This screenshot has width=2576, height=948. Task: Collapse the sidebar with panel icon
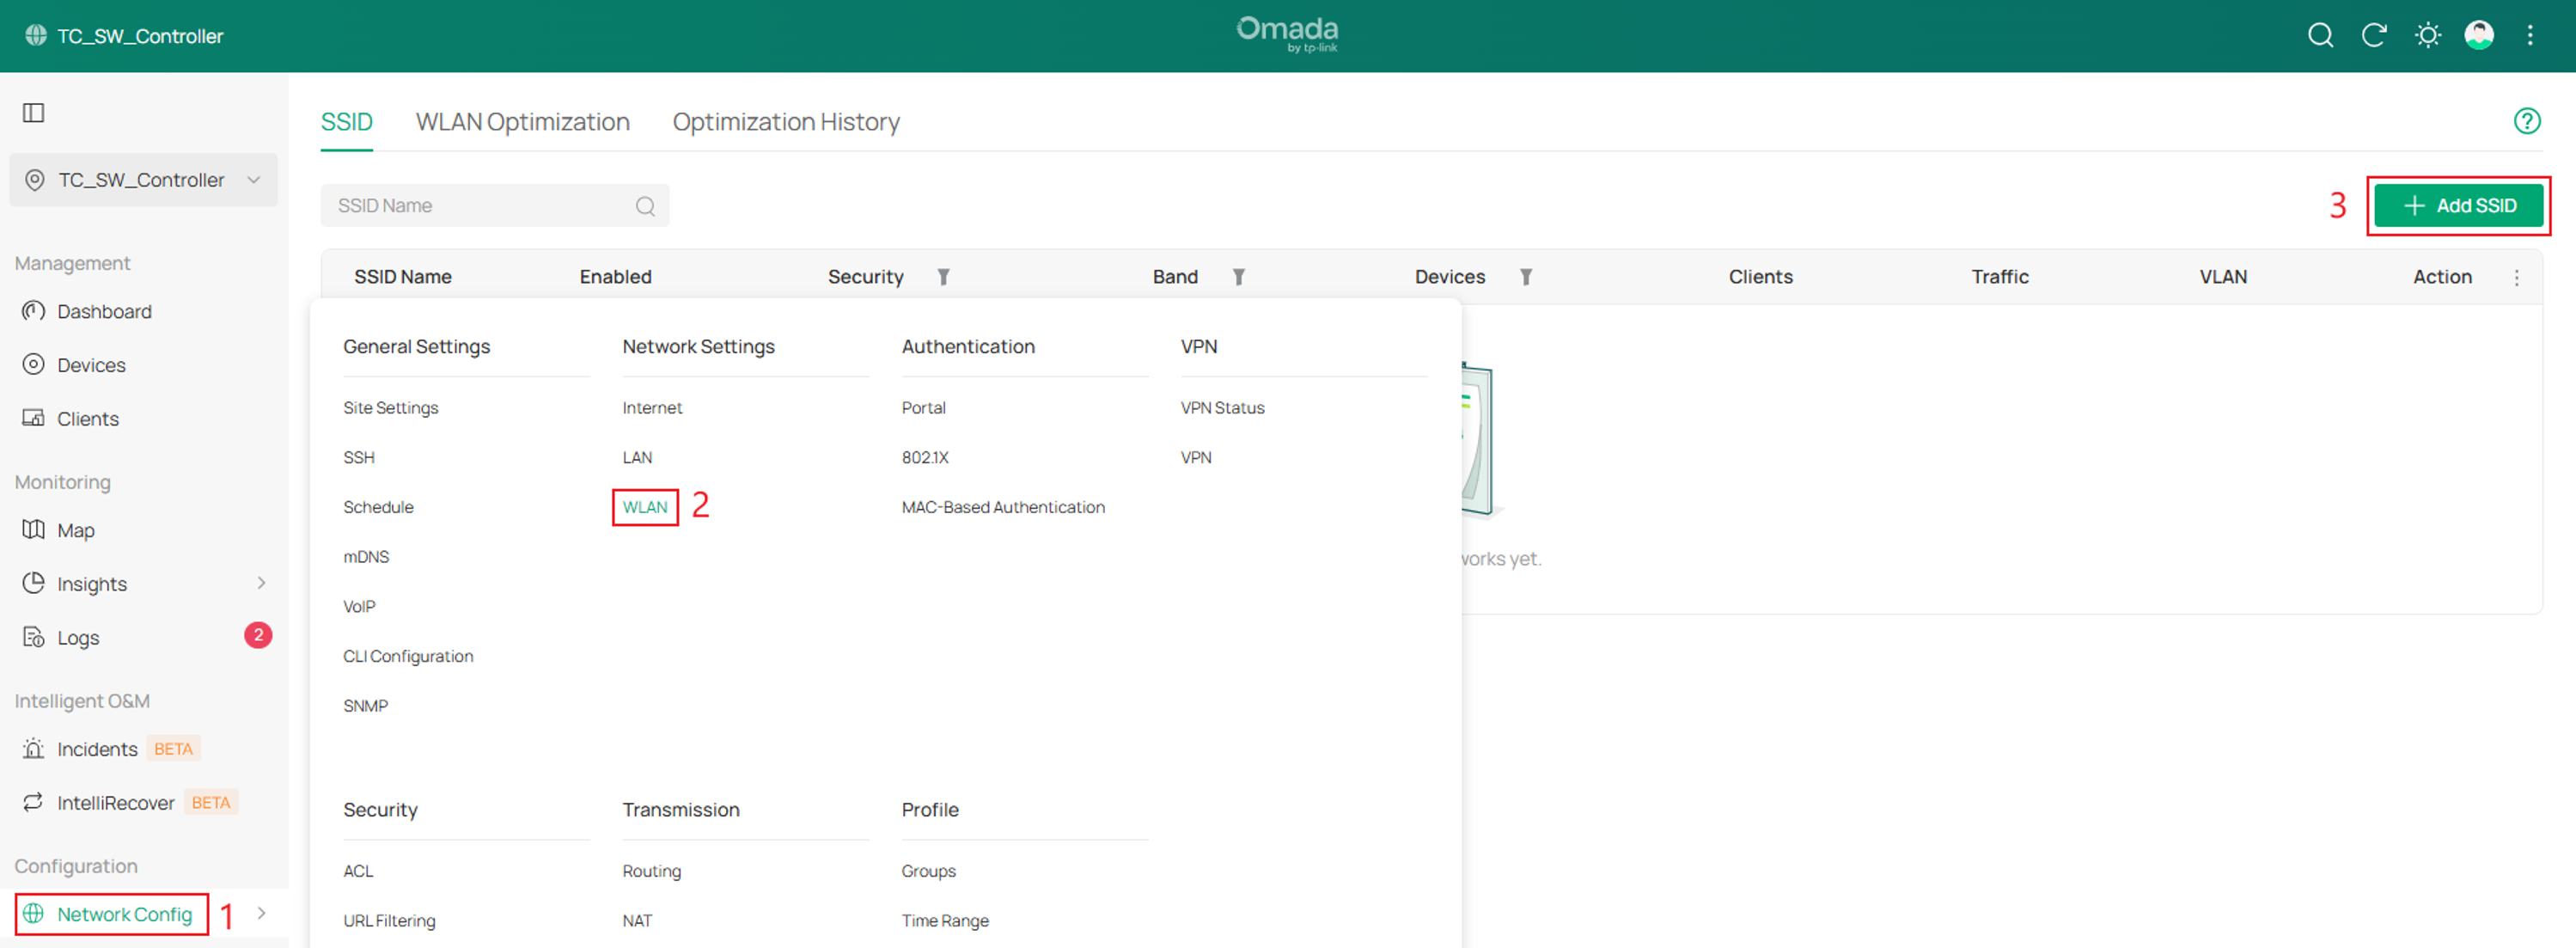coord(34,112)
